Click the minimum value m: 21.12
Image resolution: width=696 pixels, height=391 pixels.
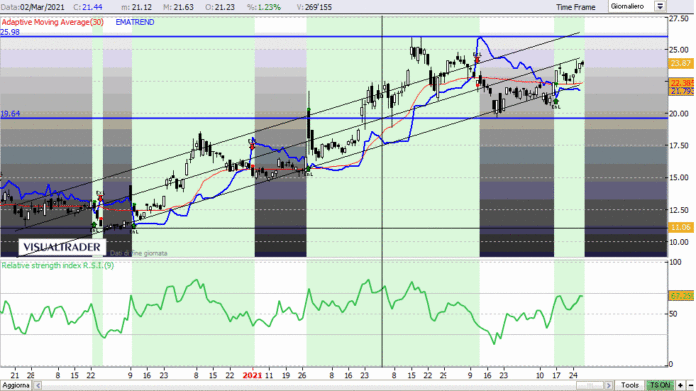(136, 7)
